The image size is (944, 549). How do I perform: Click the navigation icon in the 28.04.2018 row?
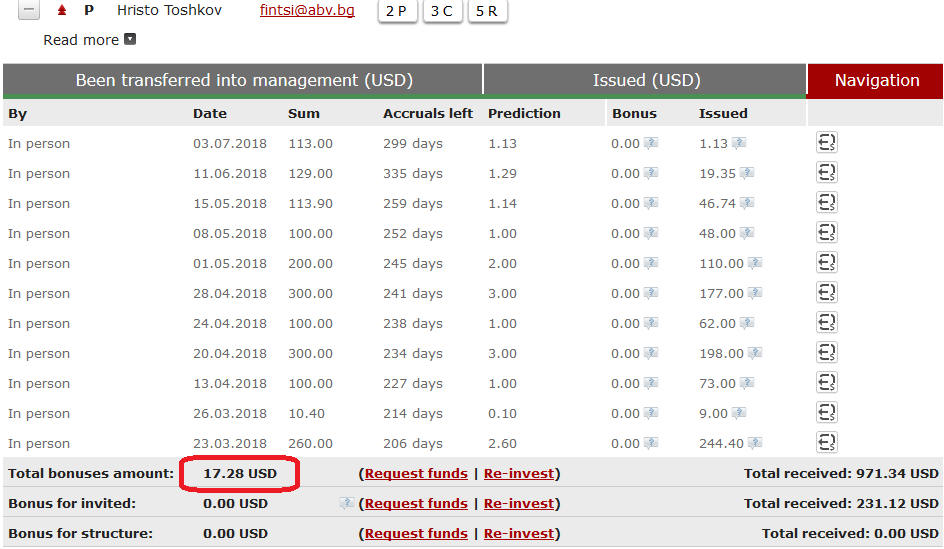(x=827, y=293)
